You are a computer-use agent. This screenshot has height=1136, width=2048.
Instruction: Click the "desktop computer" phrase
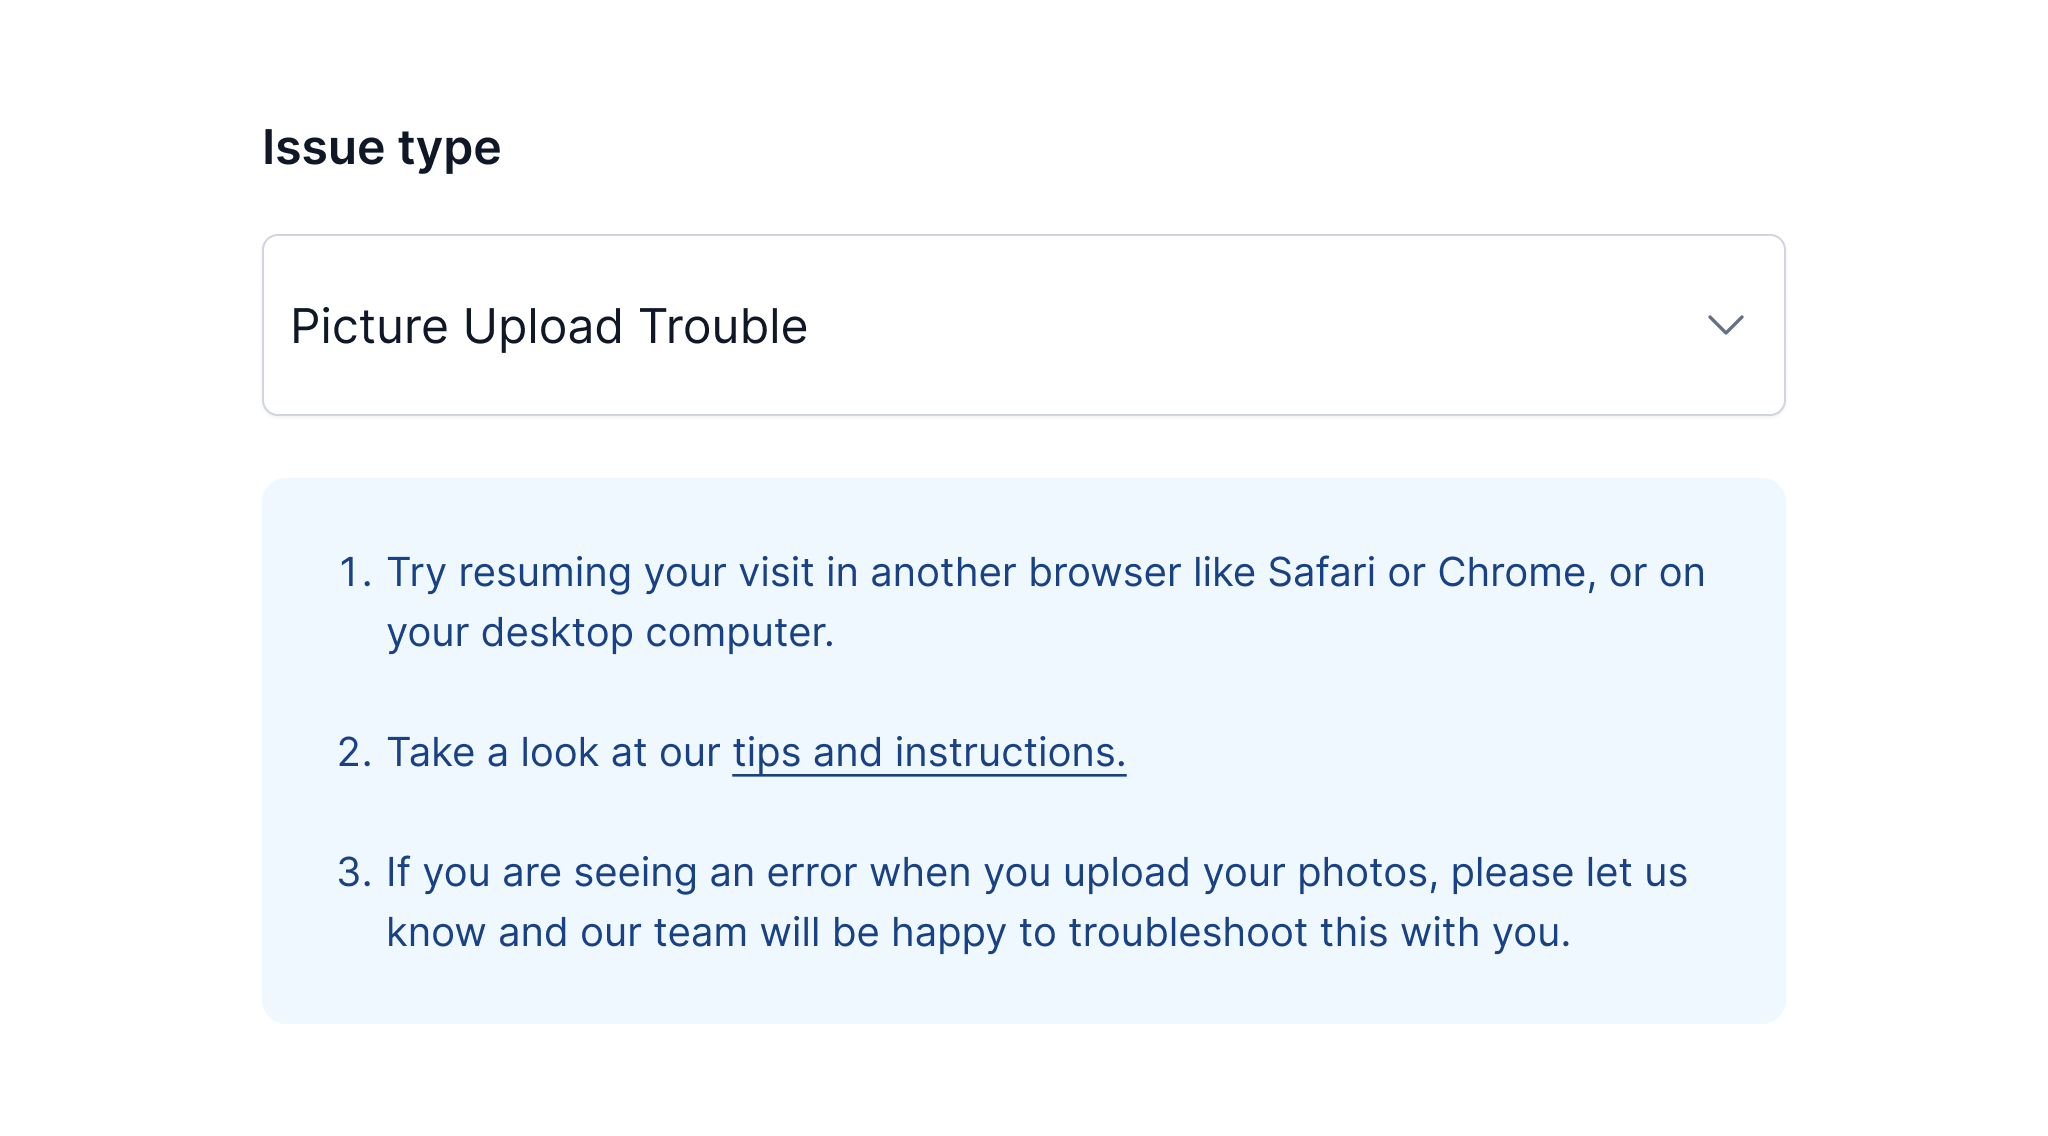[657, 632]
